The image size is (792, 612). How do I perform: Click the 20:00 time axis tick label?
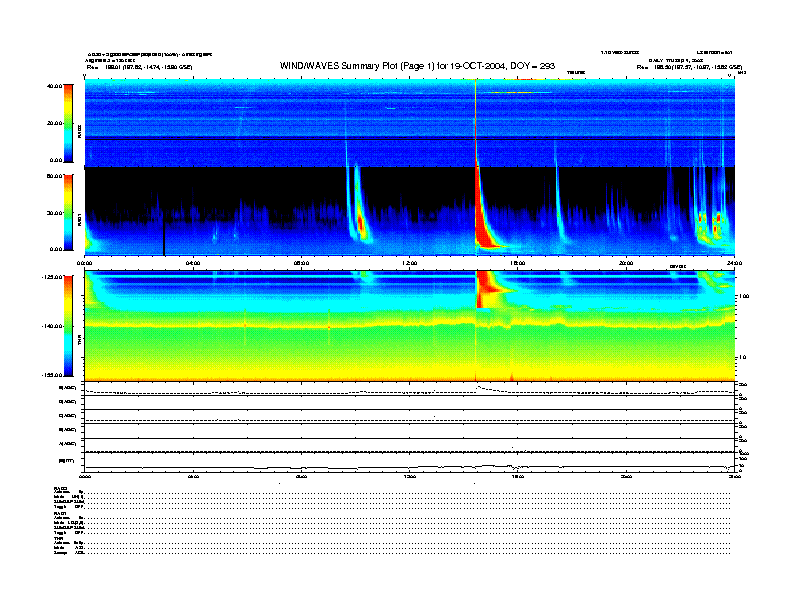click(x=627, y=264)
